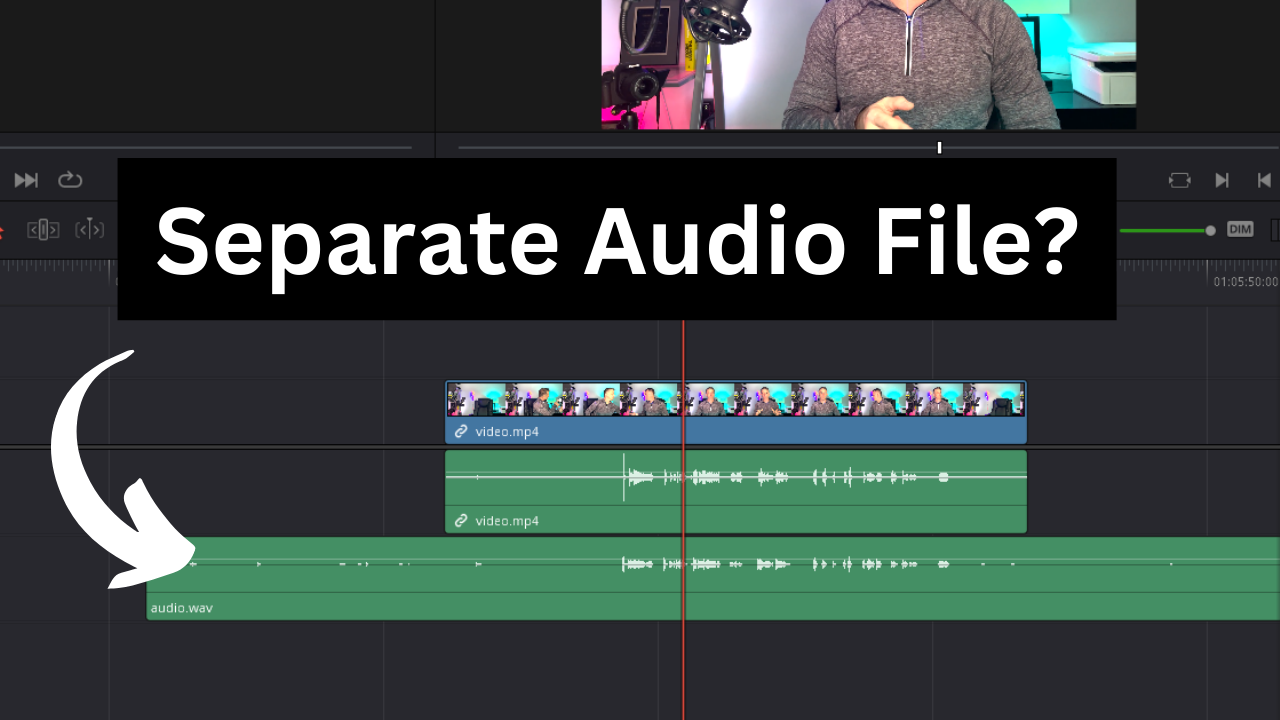The image size is (1280, 720).
Task: Select the video.mp4 audio clip
Action: pyautogui.click(x=736, y=491)
